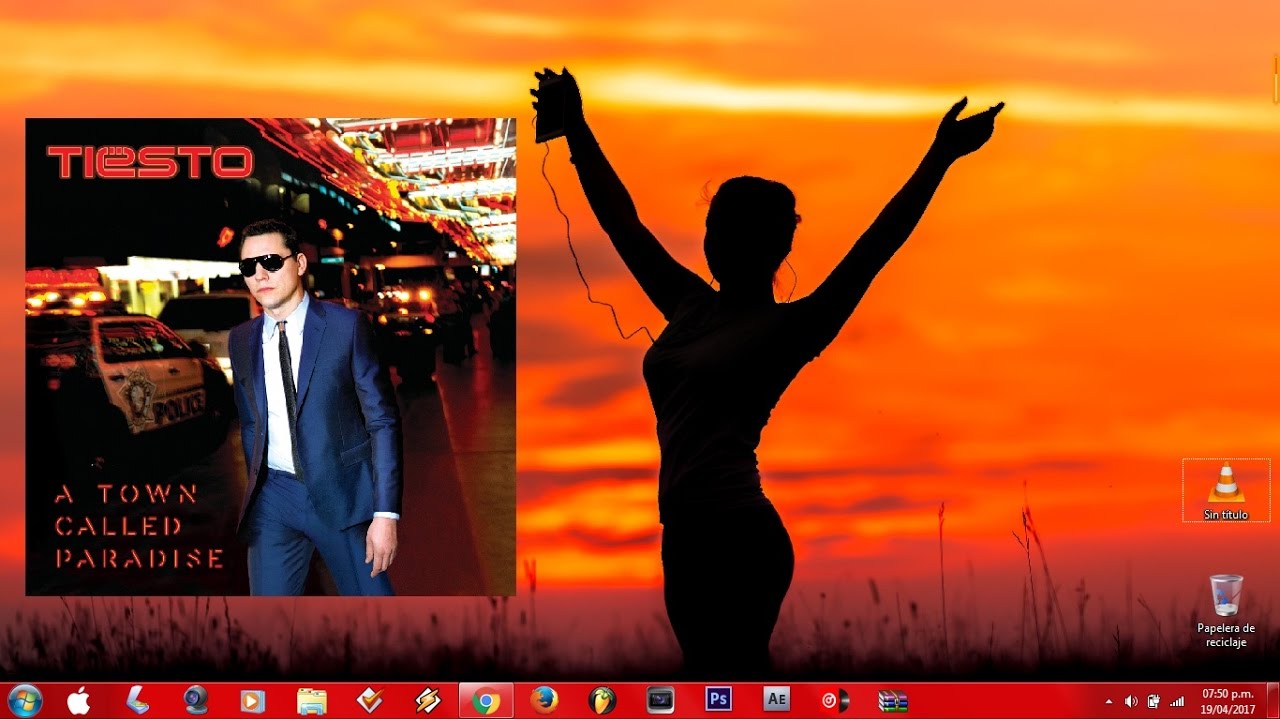Open the clock showing 07:50 p.m.
This screenshot has width=1280, height=720.
[1227, 700]
